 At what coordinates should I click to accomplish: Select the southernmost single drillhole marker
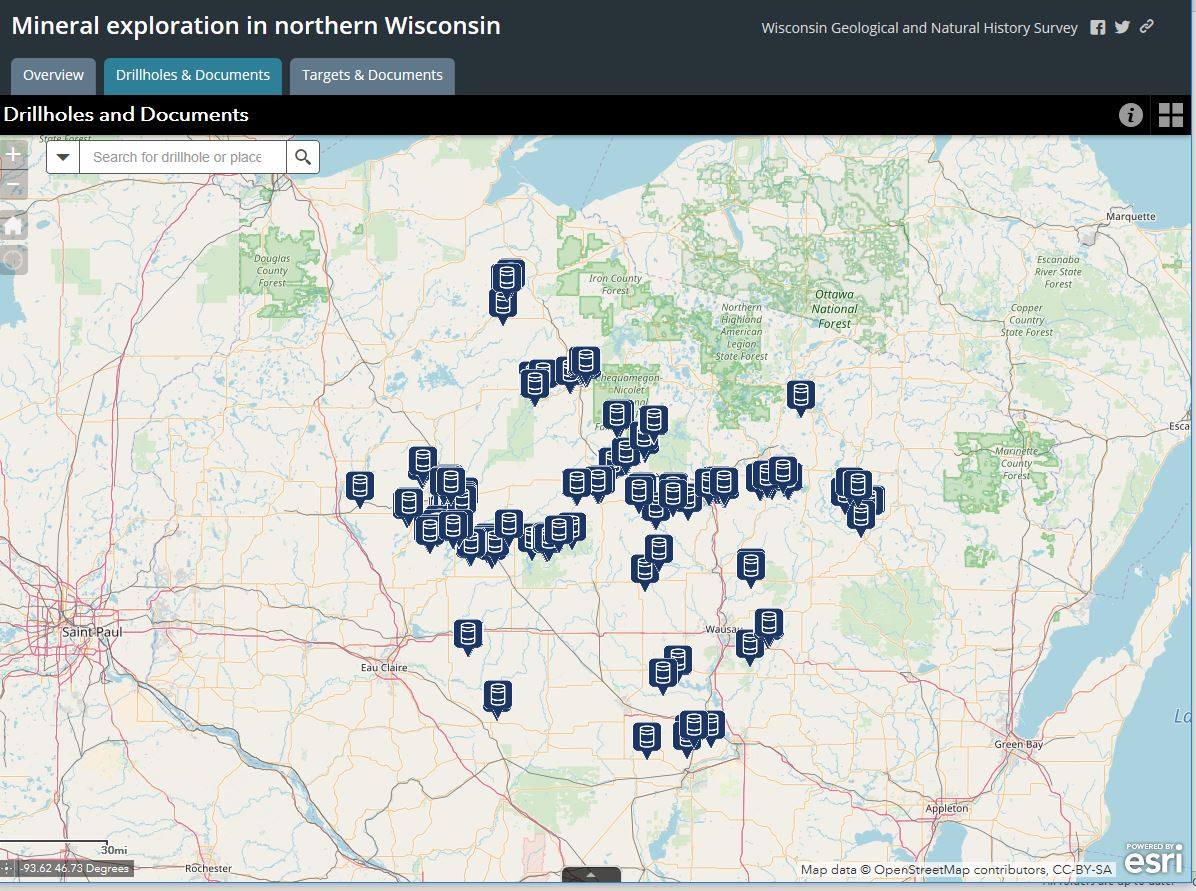[x=647, y=739]
